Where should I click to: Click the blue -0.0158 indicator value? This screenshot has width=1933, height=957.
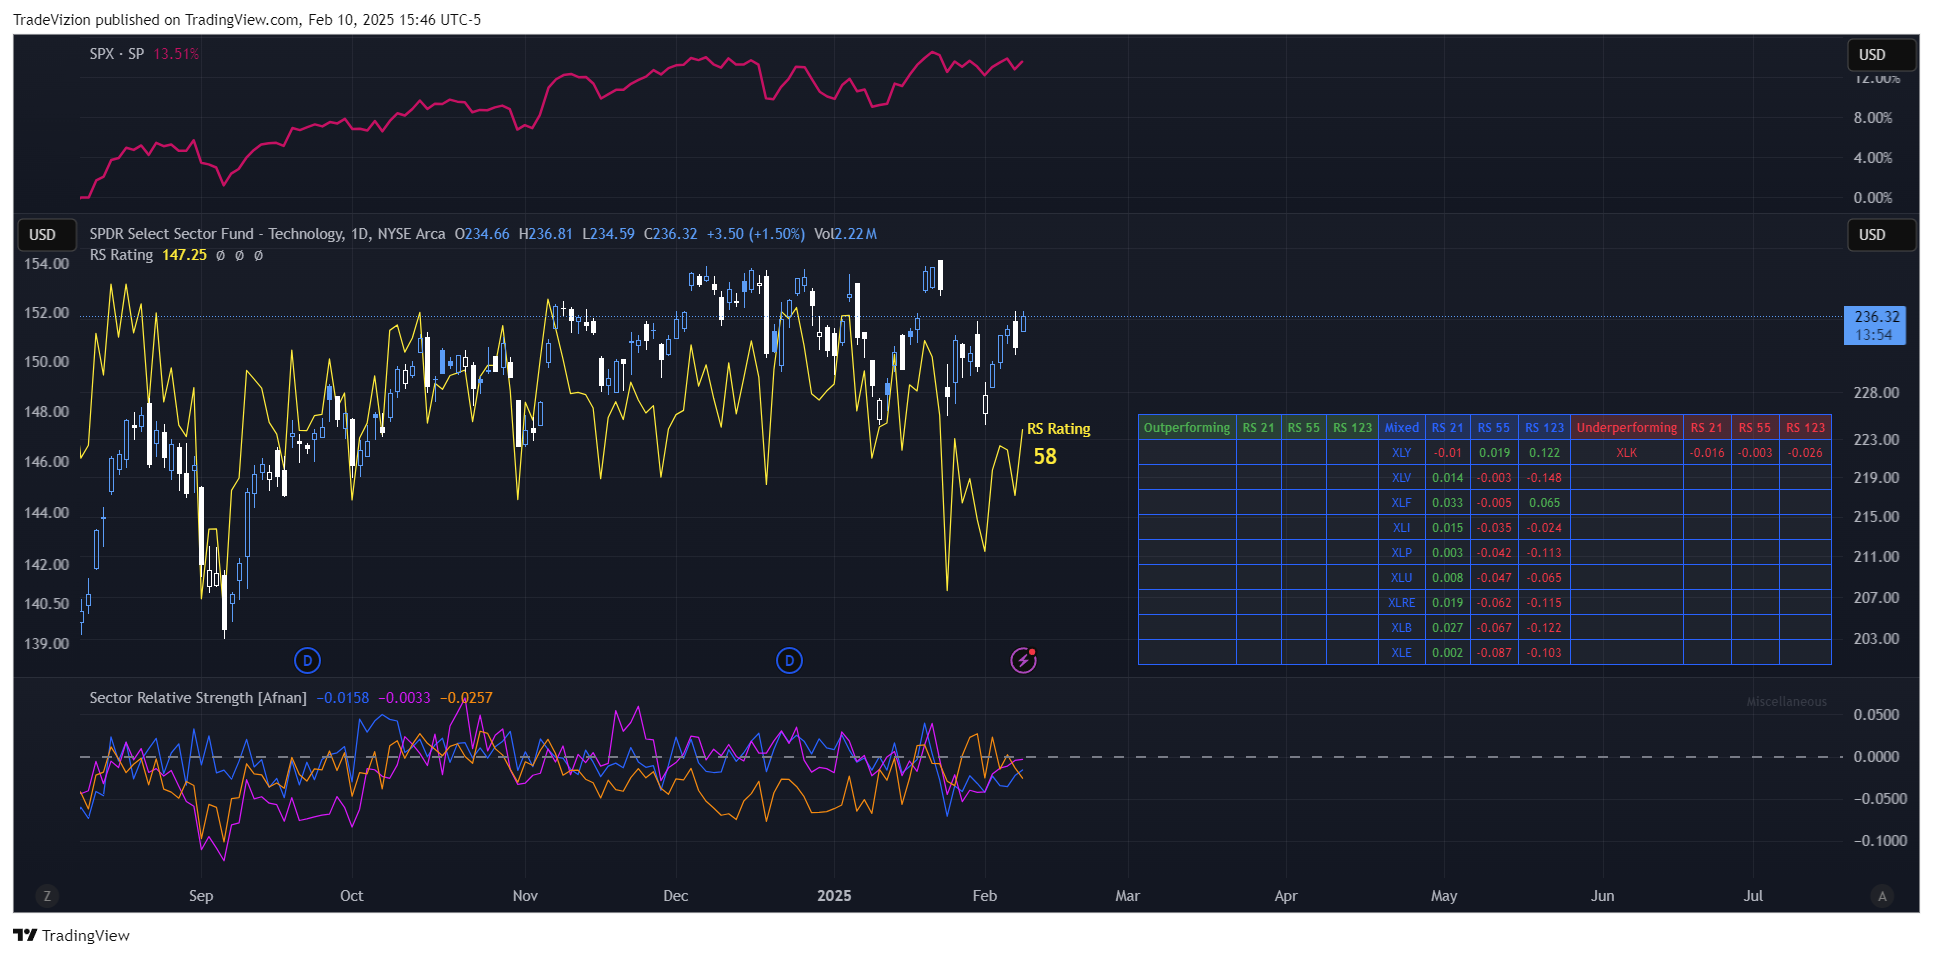click(x=342, y=698)
